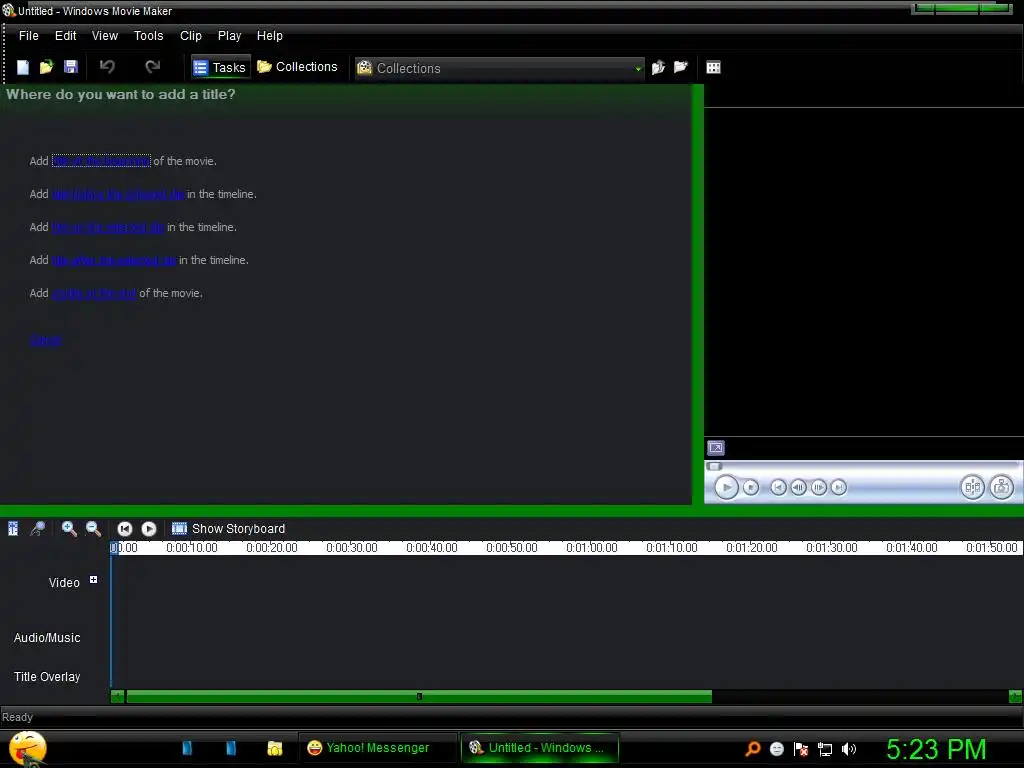The width and height of the screenshot is (1024, 768).
Task: Switch to Yahoo! Messenger in taskbar
Action: click(x=377, y=748)
